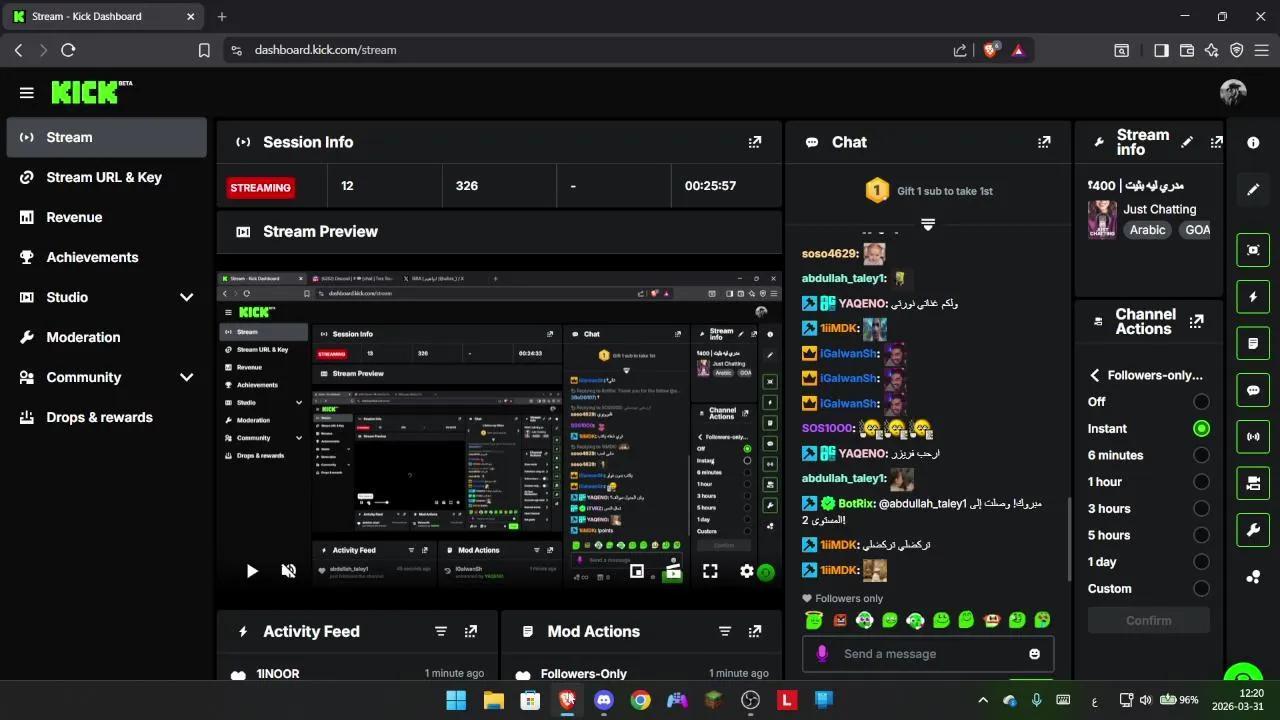Pop out the Activity Feed panel

(471, 632)
